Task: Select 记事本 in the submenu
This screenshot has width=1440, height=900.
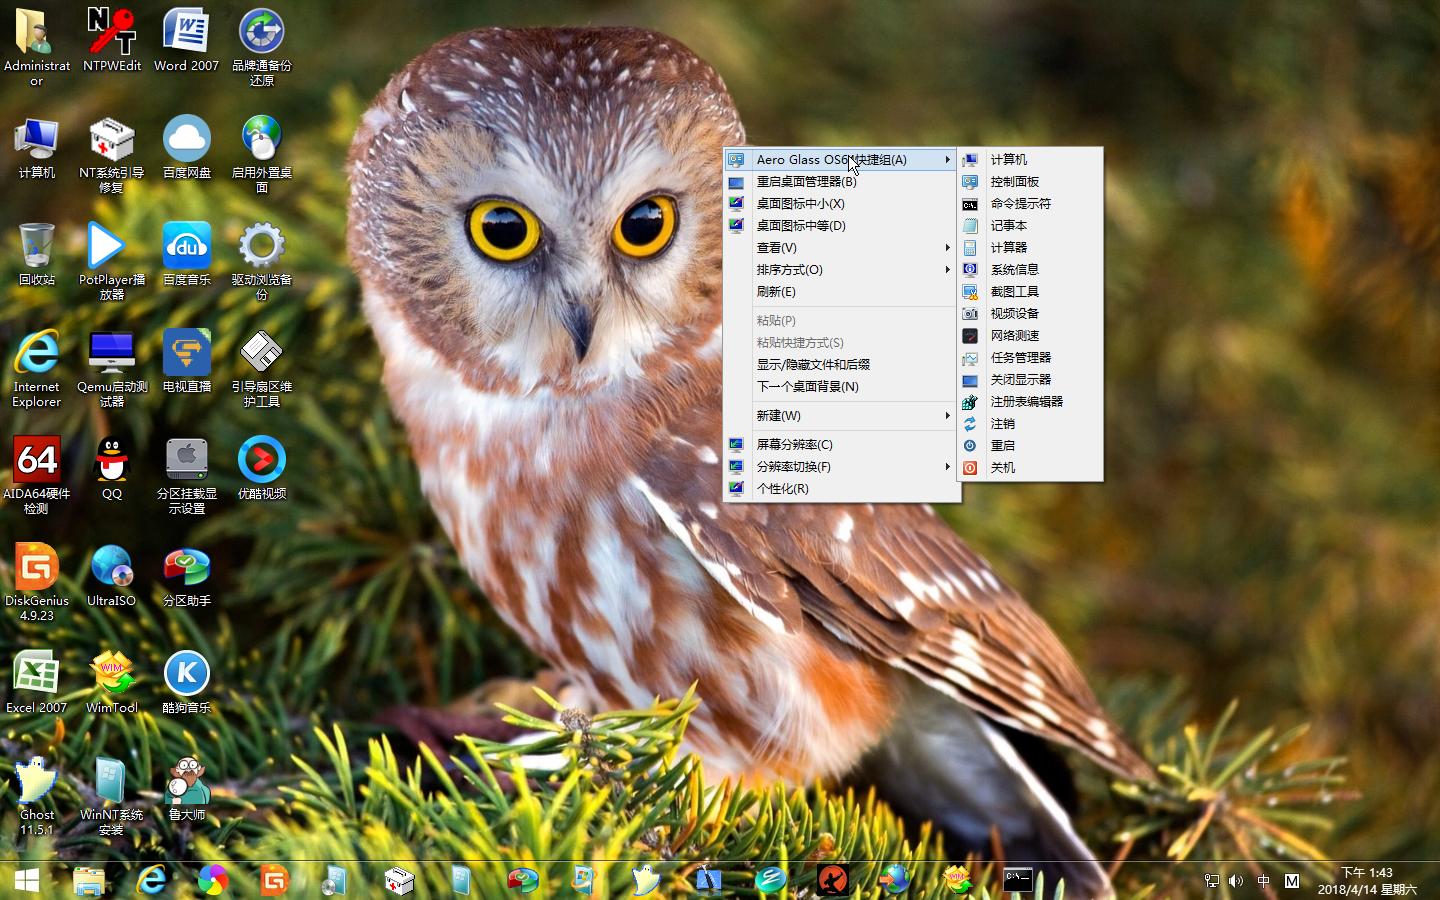Action: pos(1030,225)
